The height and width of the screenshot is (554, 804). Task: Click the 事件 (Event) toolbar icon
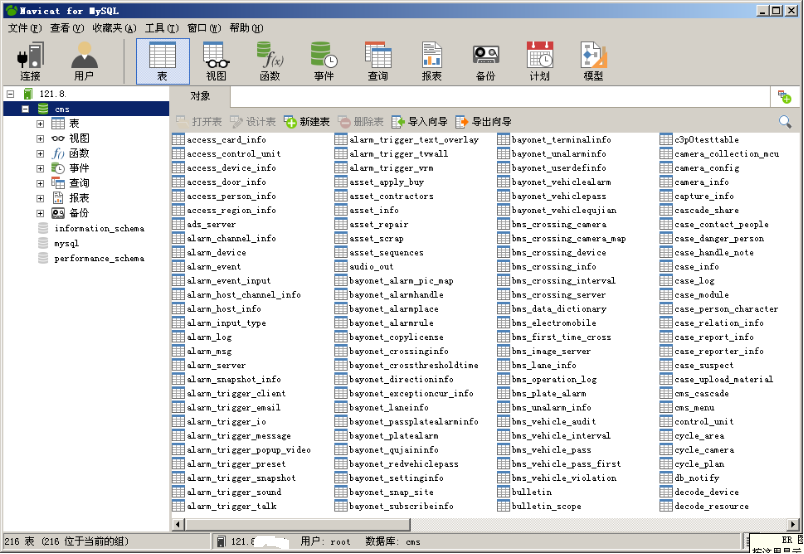[324, 61]
